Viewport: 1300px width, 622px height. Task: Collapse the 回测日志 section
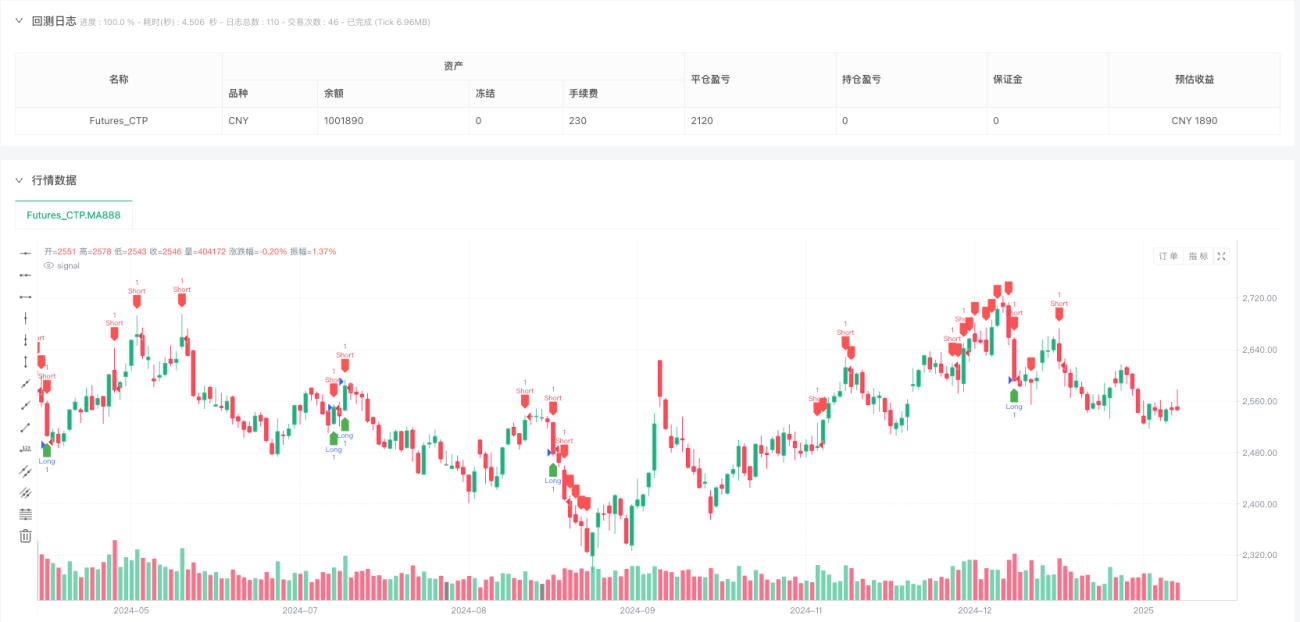(x=19, y=21)
